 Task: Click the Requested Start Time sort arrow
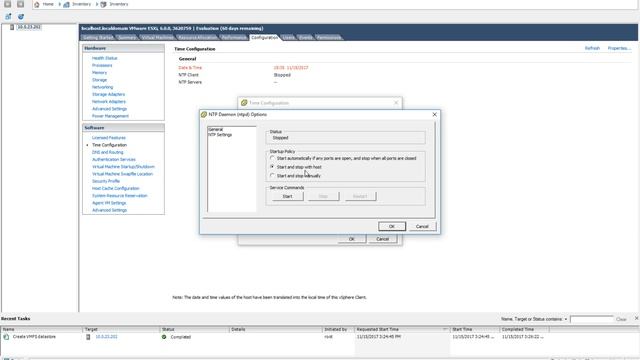click(x=444, y=329)
